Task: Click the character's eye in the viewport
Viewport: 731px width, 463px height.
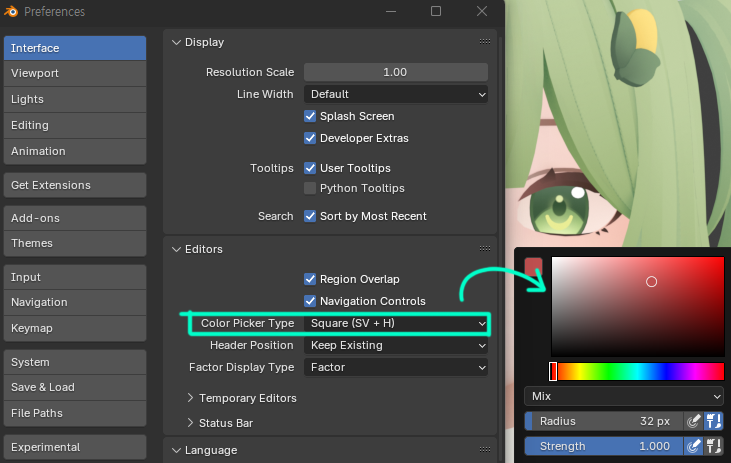Action: (559, 206)
